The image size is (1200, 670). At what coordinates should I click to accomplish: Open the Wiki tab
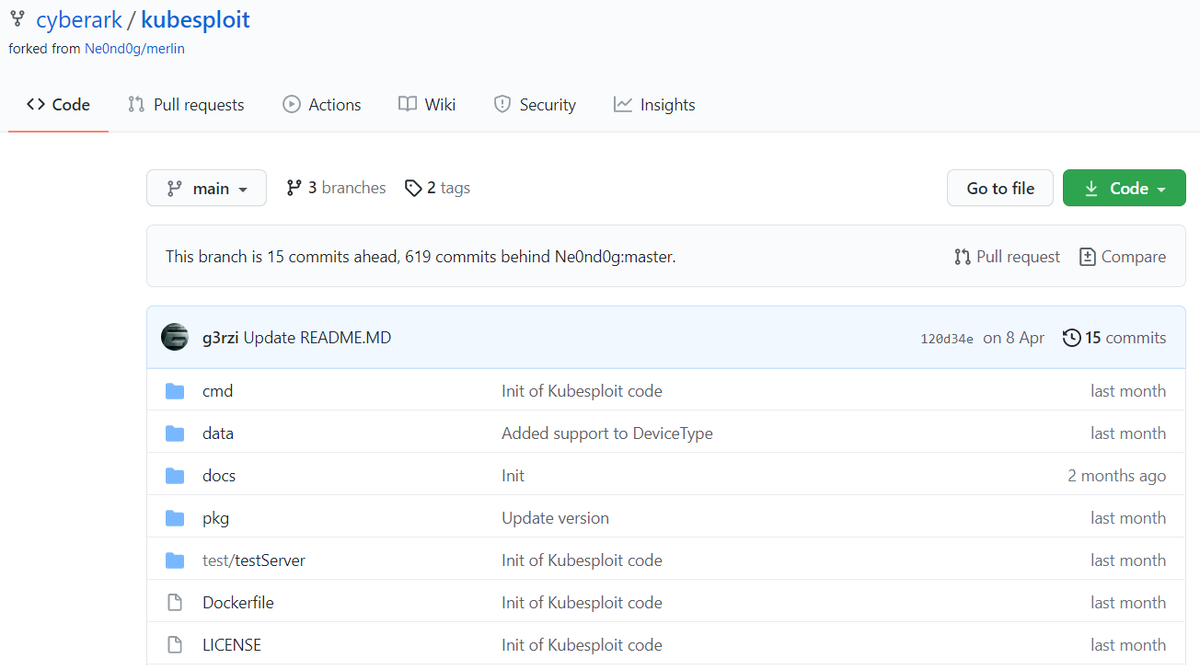(x=427, y=105)
